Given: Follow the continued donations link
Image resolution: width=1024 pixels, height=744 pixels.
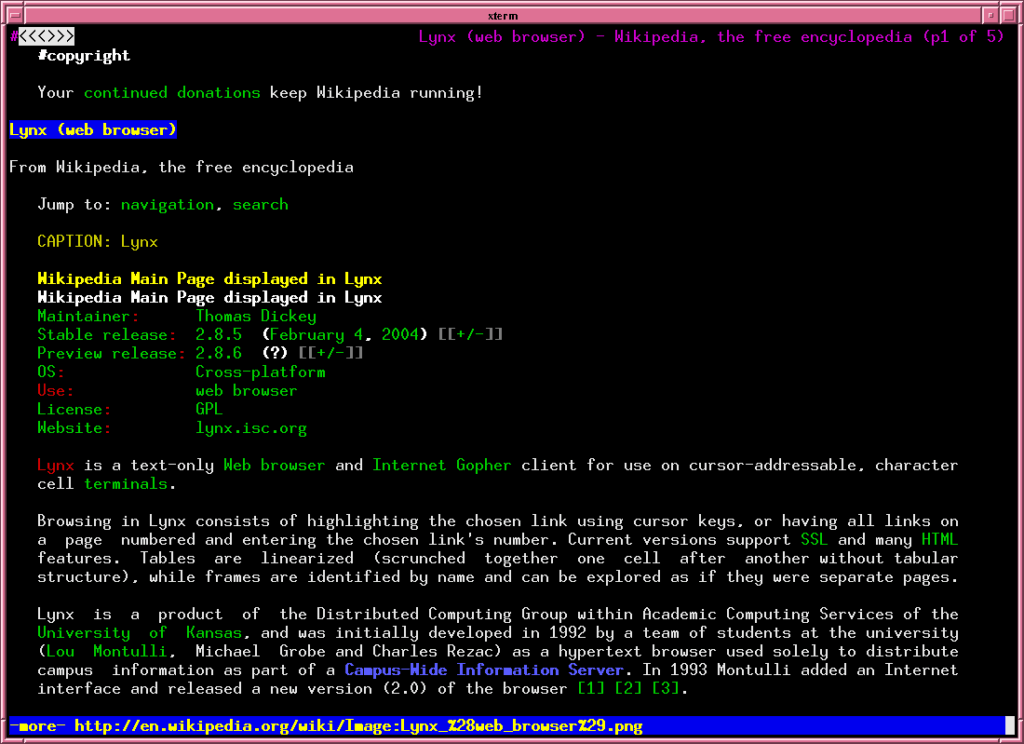Looking at the screenshot, I should pyautogui.click(x=172, y=93).
